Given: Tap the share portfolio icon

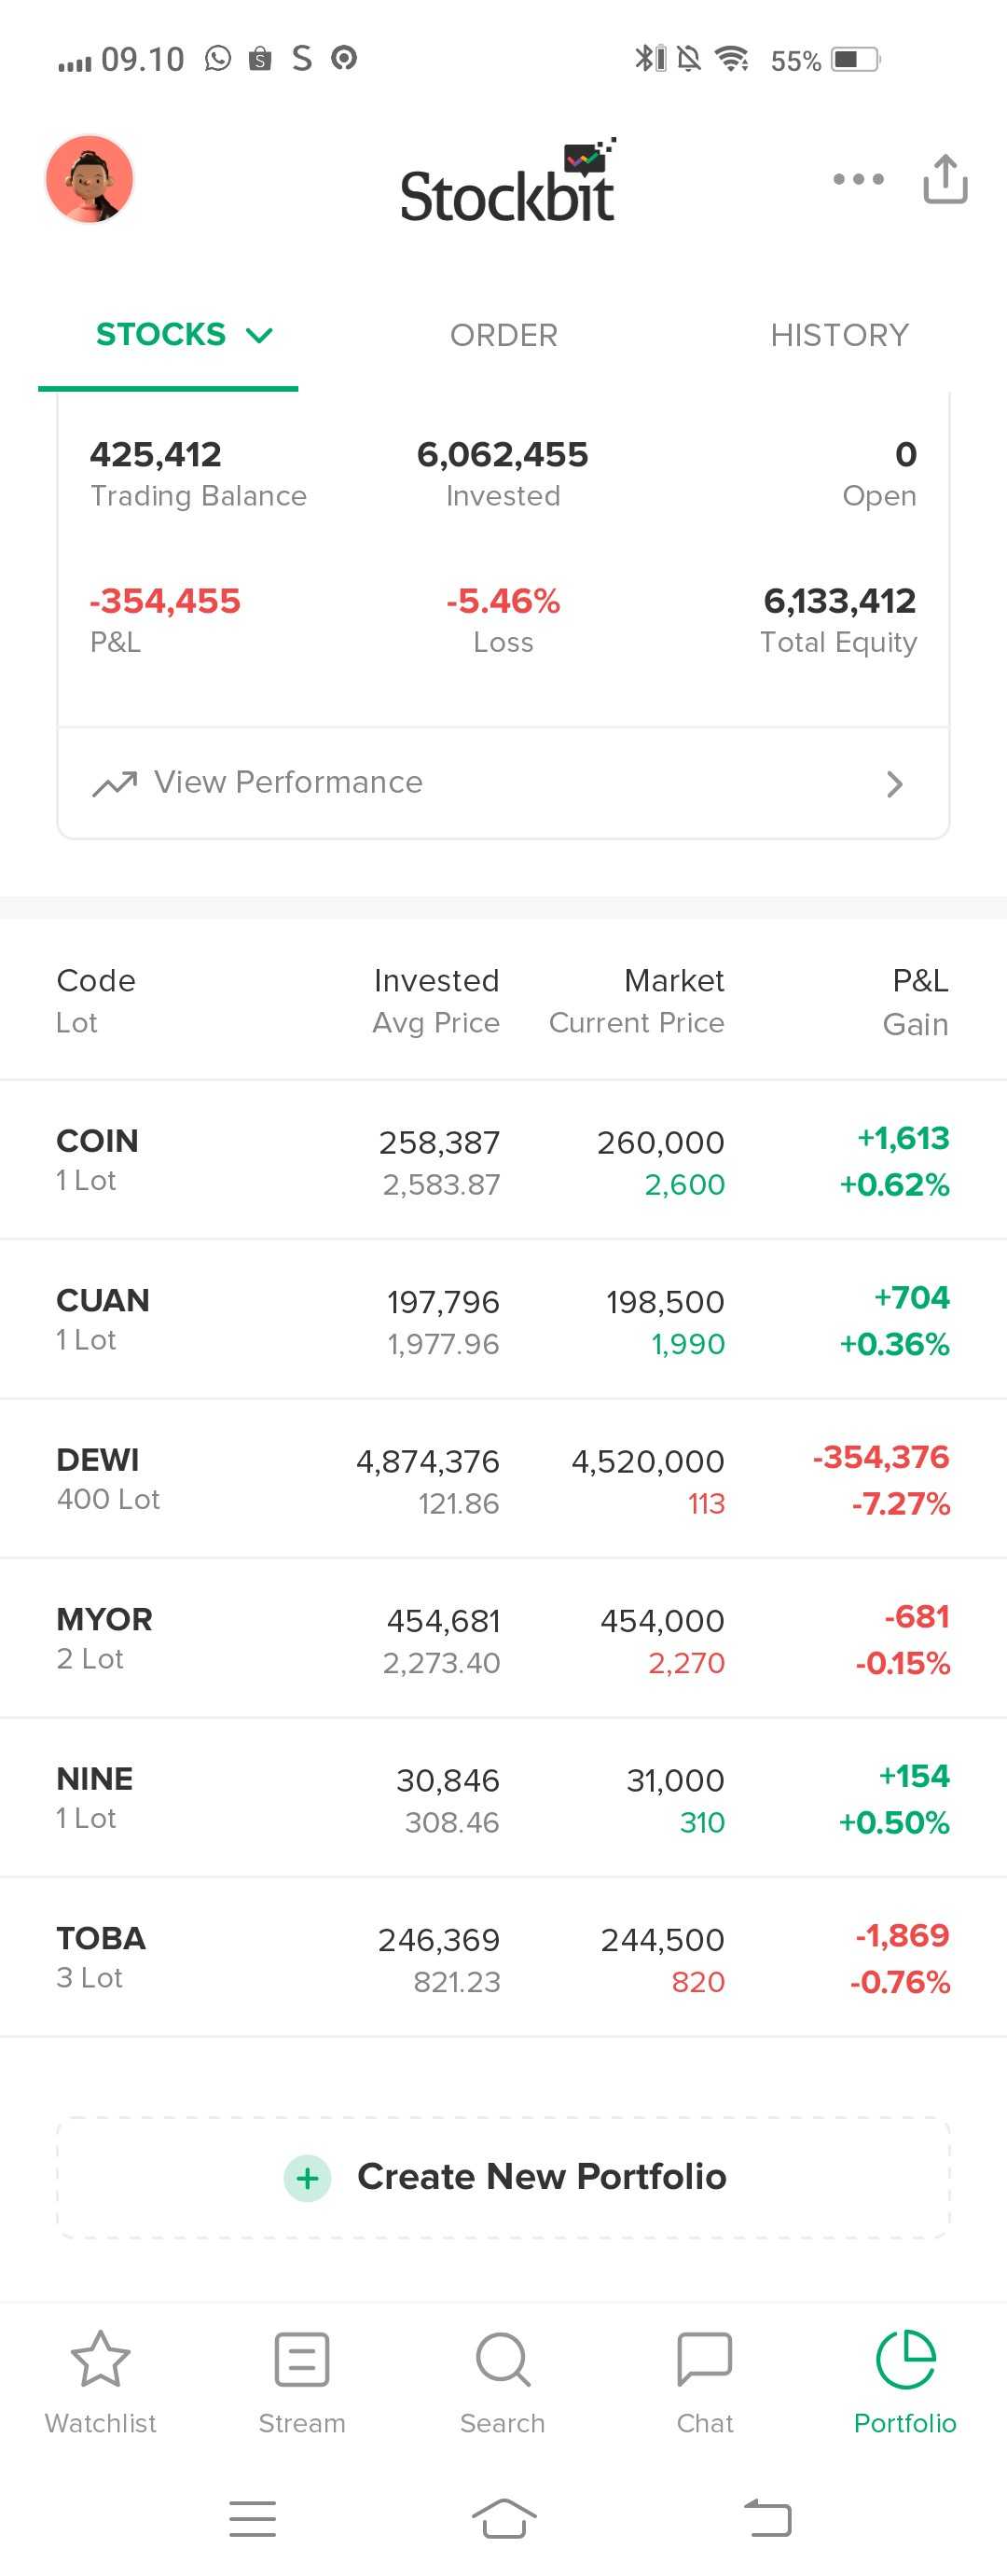Looking at the screenshot, I should (x=944, y=179).
